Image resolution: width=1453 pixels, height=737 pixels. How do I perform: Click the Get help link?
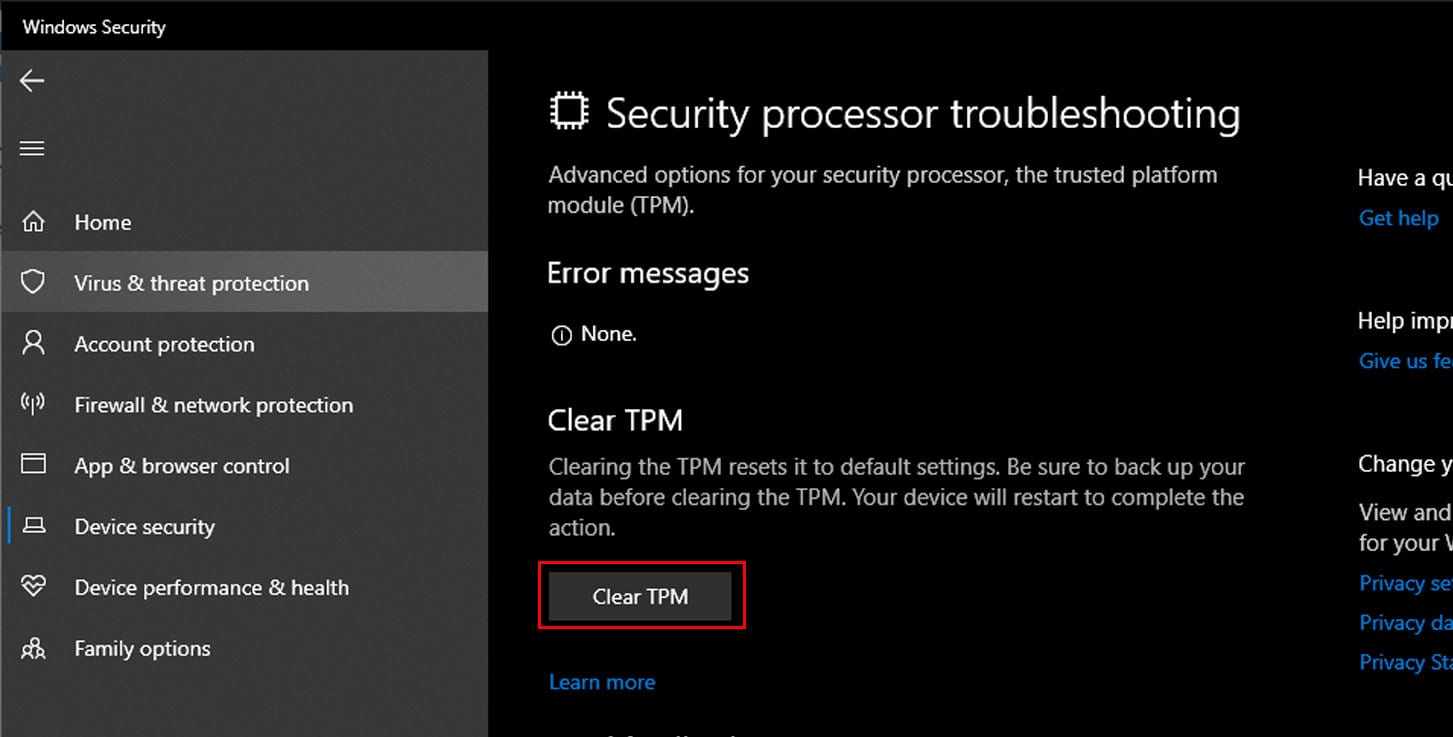tap(1398, 218)
